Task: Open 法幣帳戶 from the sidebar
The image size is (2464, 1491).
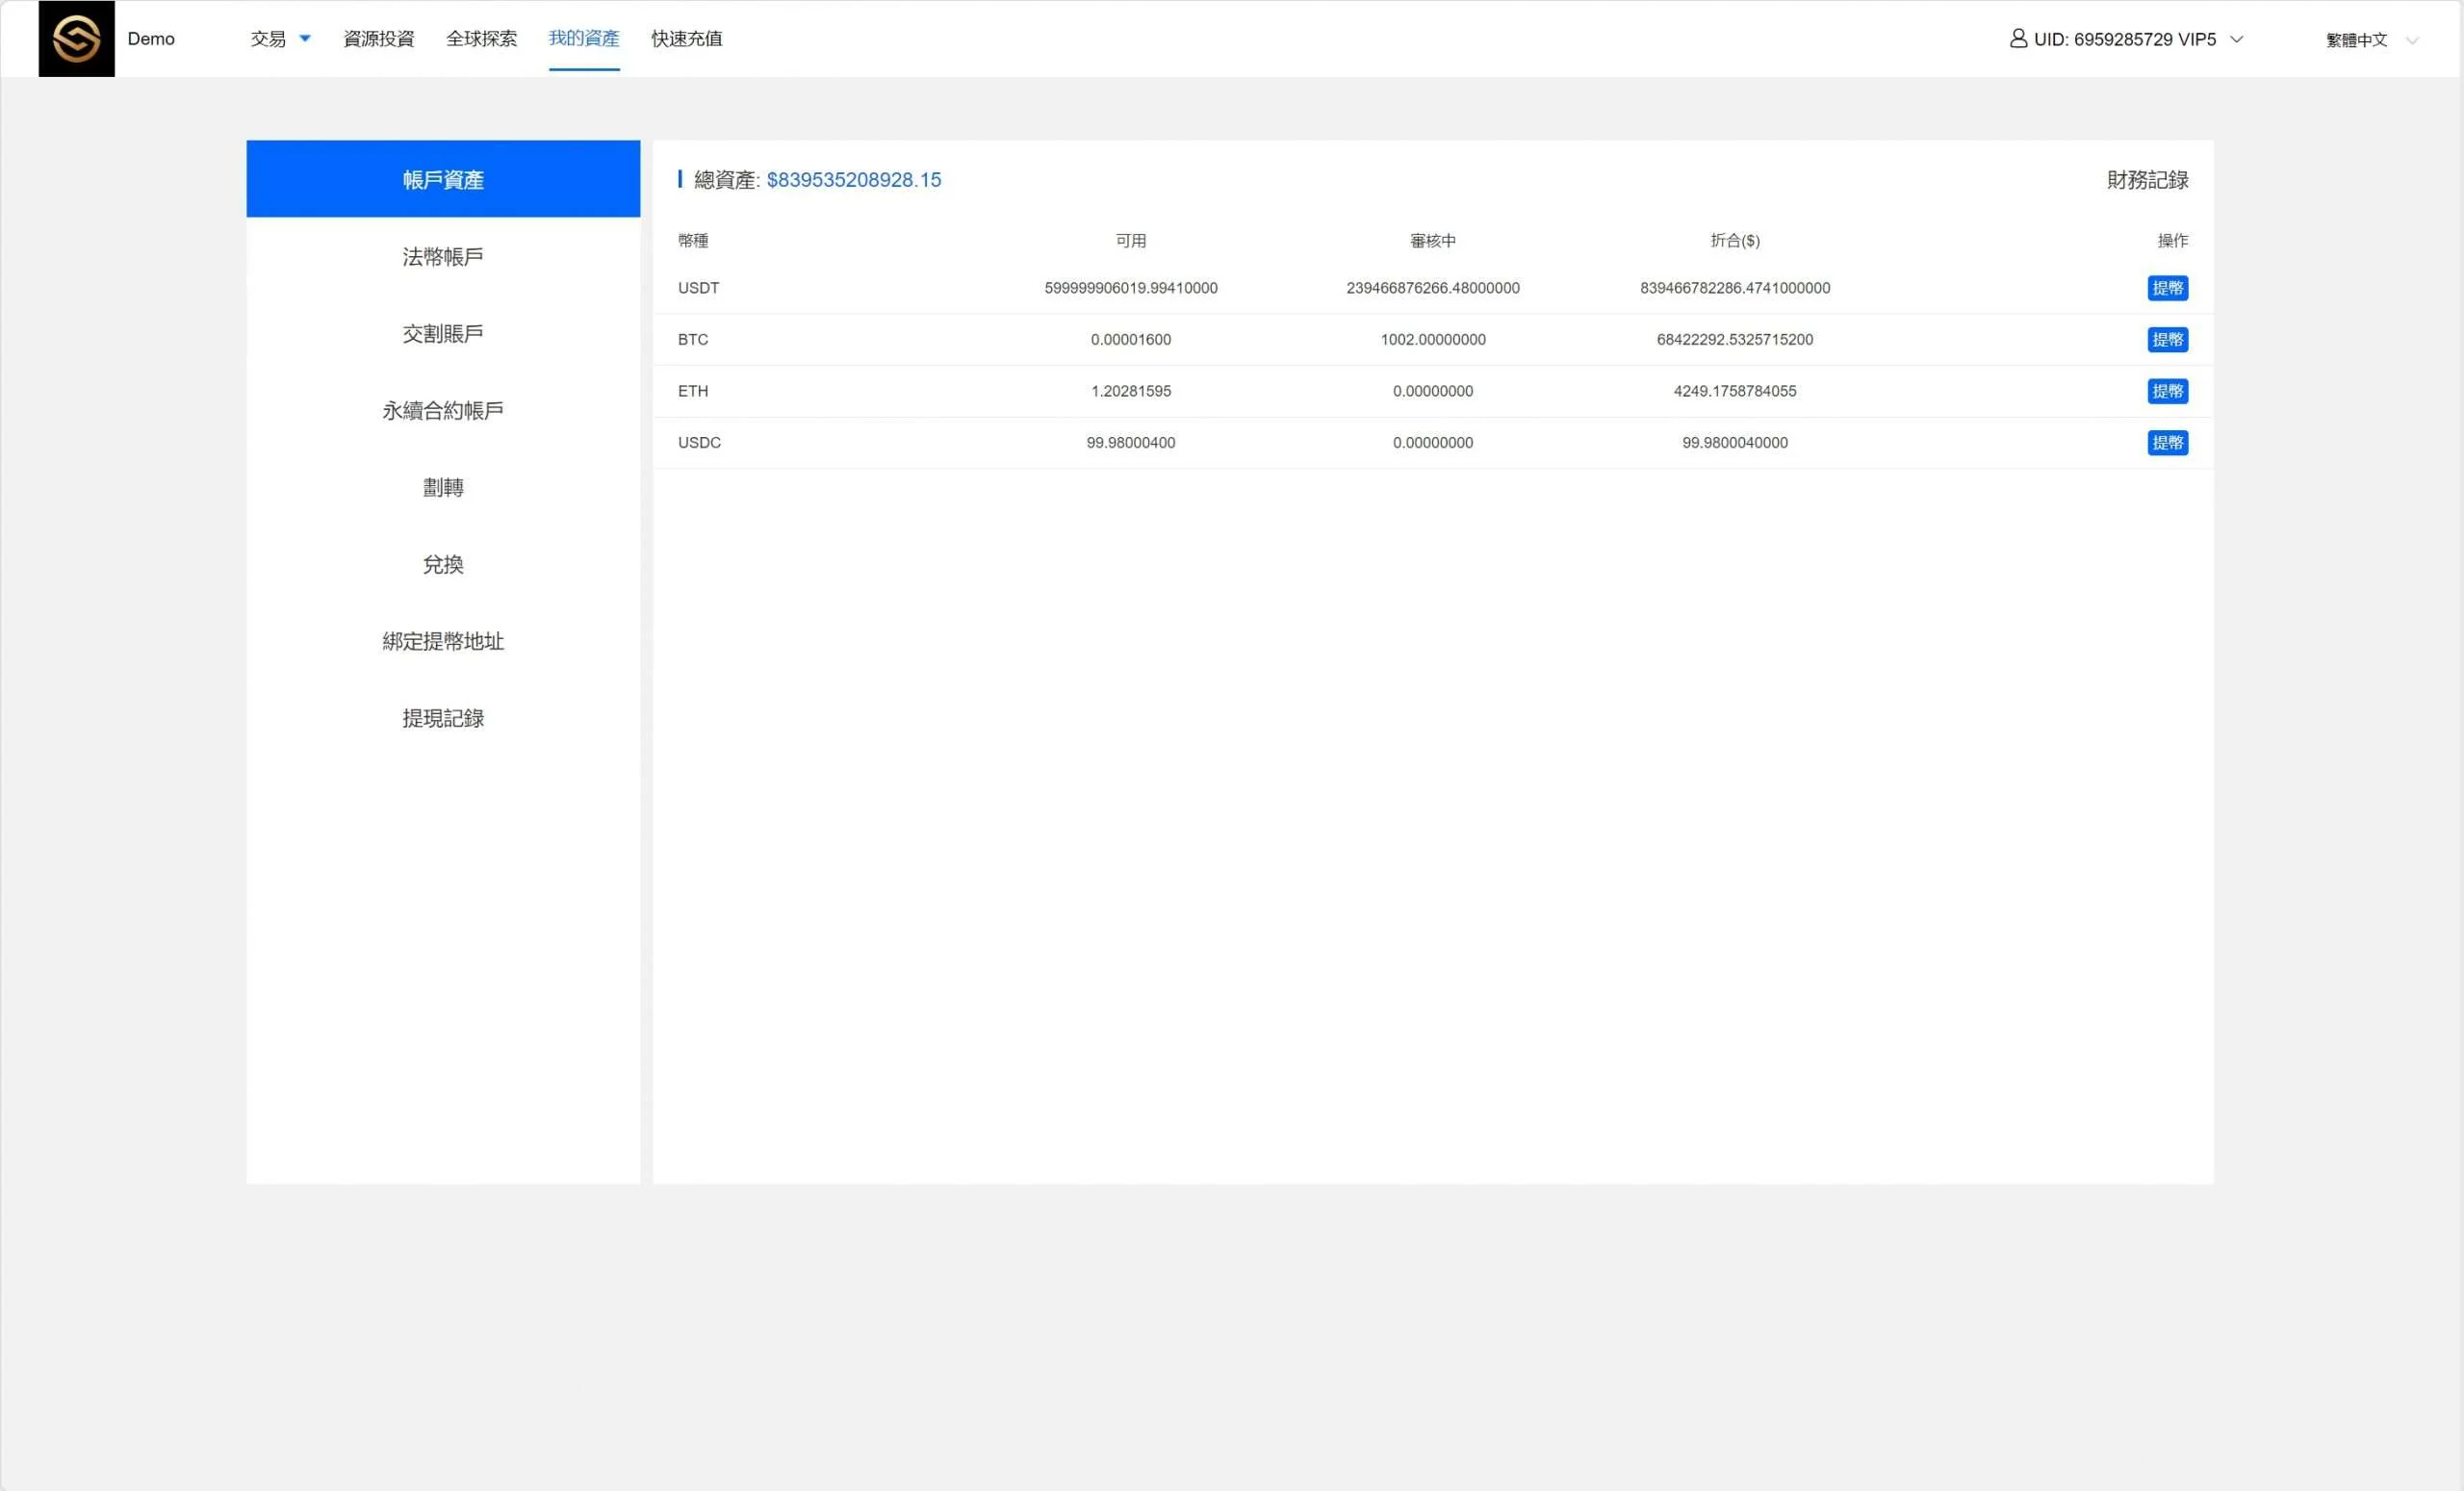Action: pyautogui.click(x=443, y=257)
